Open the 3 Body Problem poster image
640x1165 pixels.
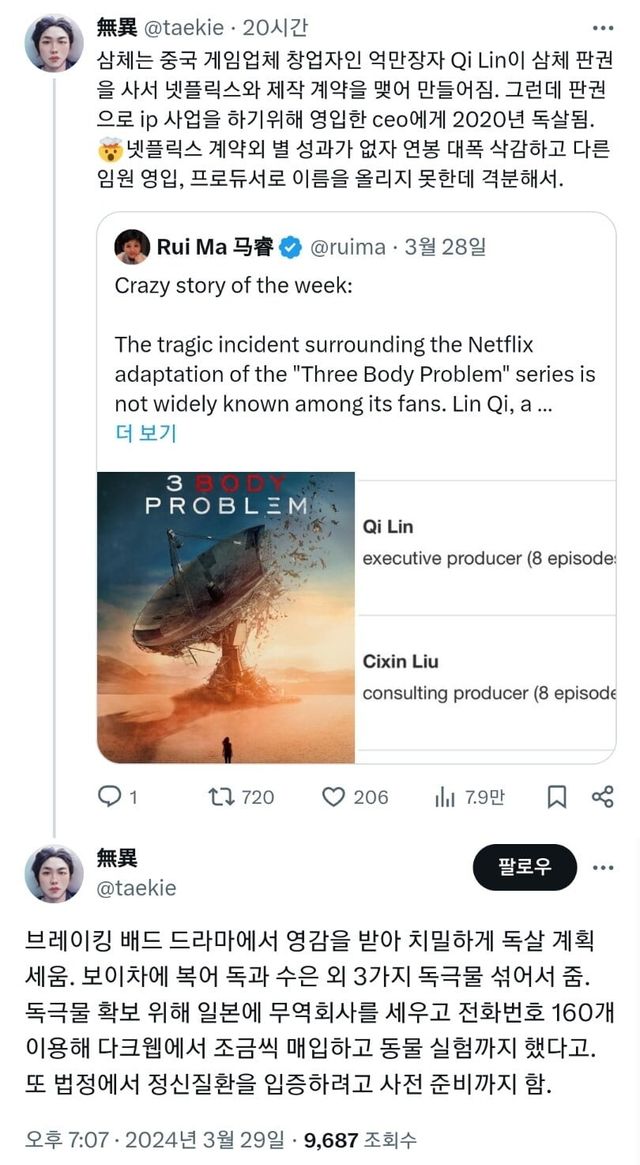pyautogui.click(x=226, y=617)
